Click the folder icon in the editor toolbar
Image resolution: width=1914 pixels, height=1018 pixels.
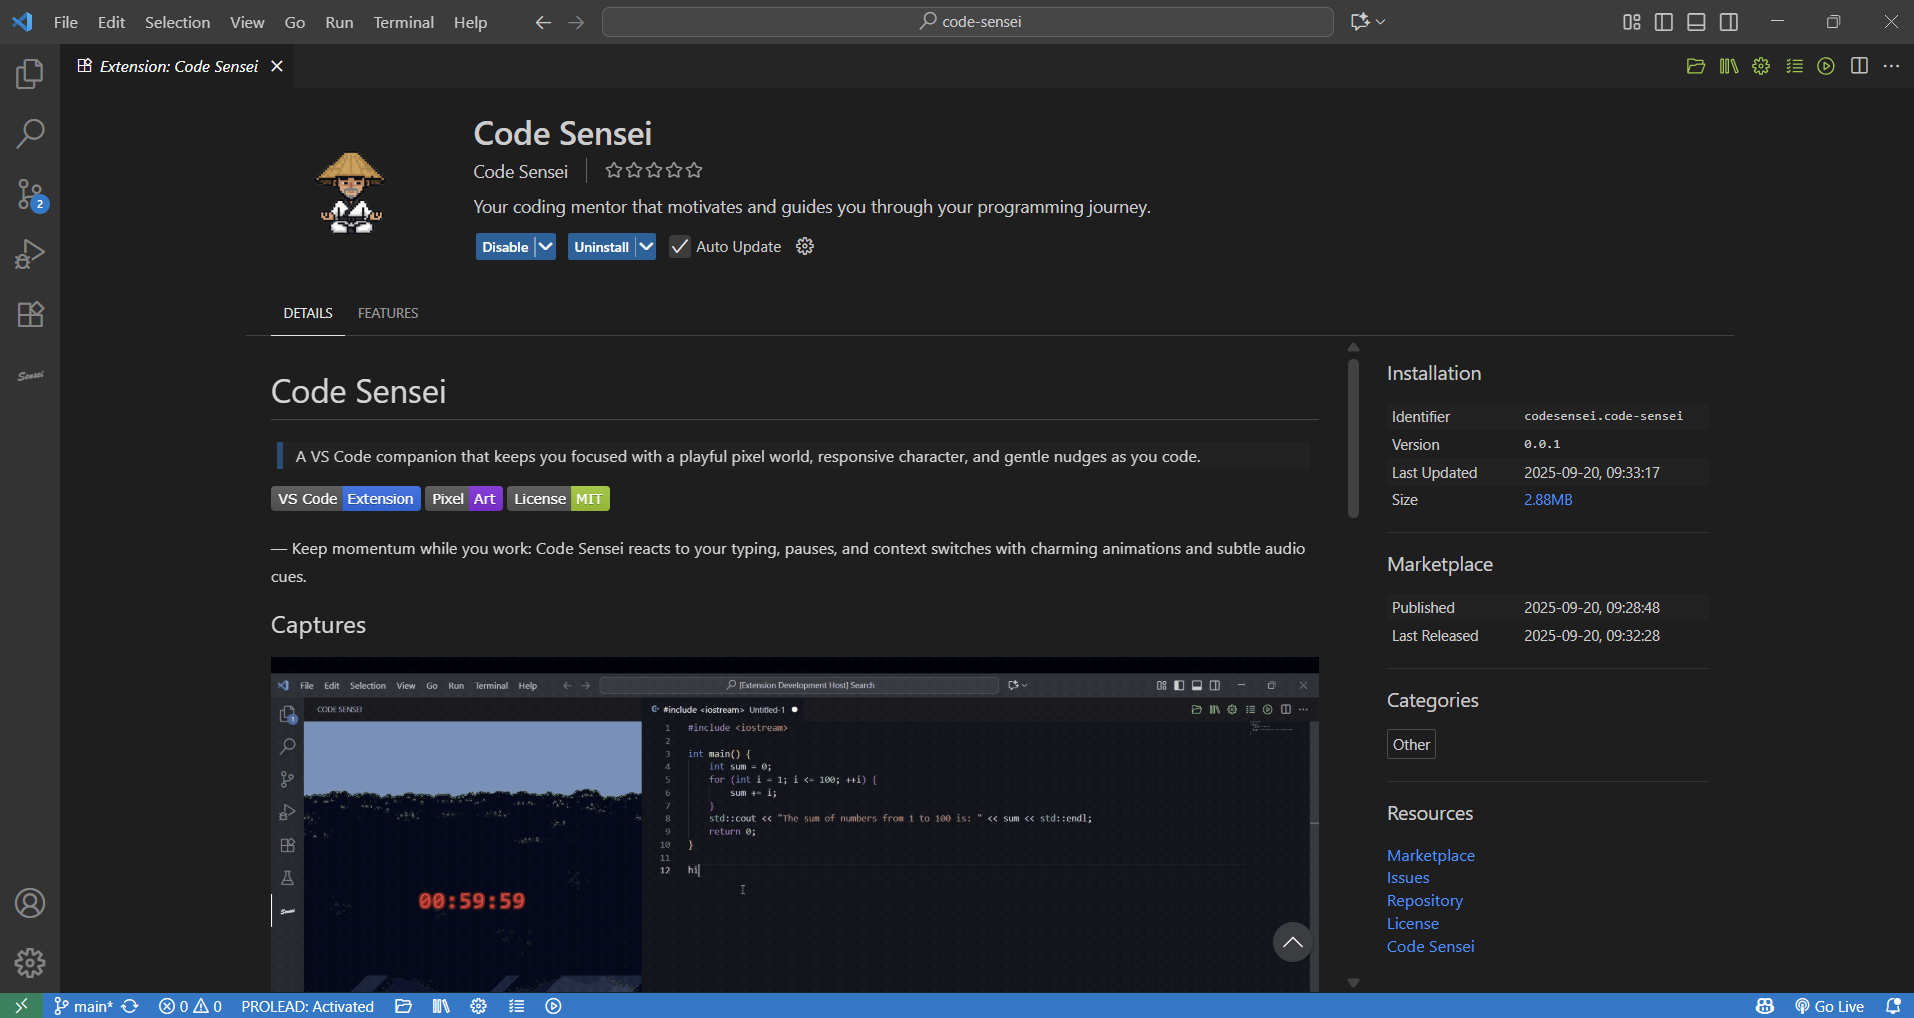tap(1695, 66)
